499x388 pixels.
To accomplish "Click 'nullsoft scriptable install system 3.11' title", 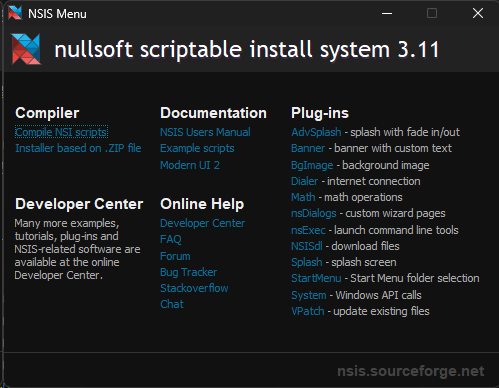I will (x=247, y=50).
